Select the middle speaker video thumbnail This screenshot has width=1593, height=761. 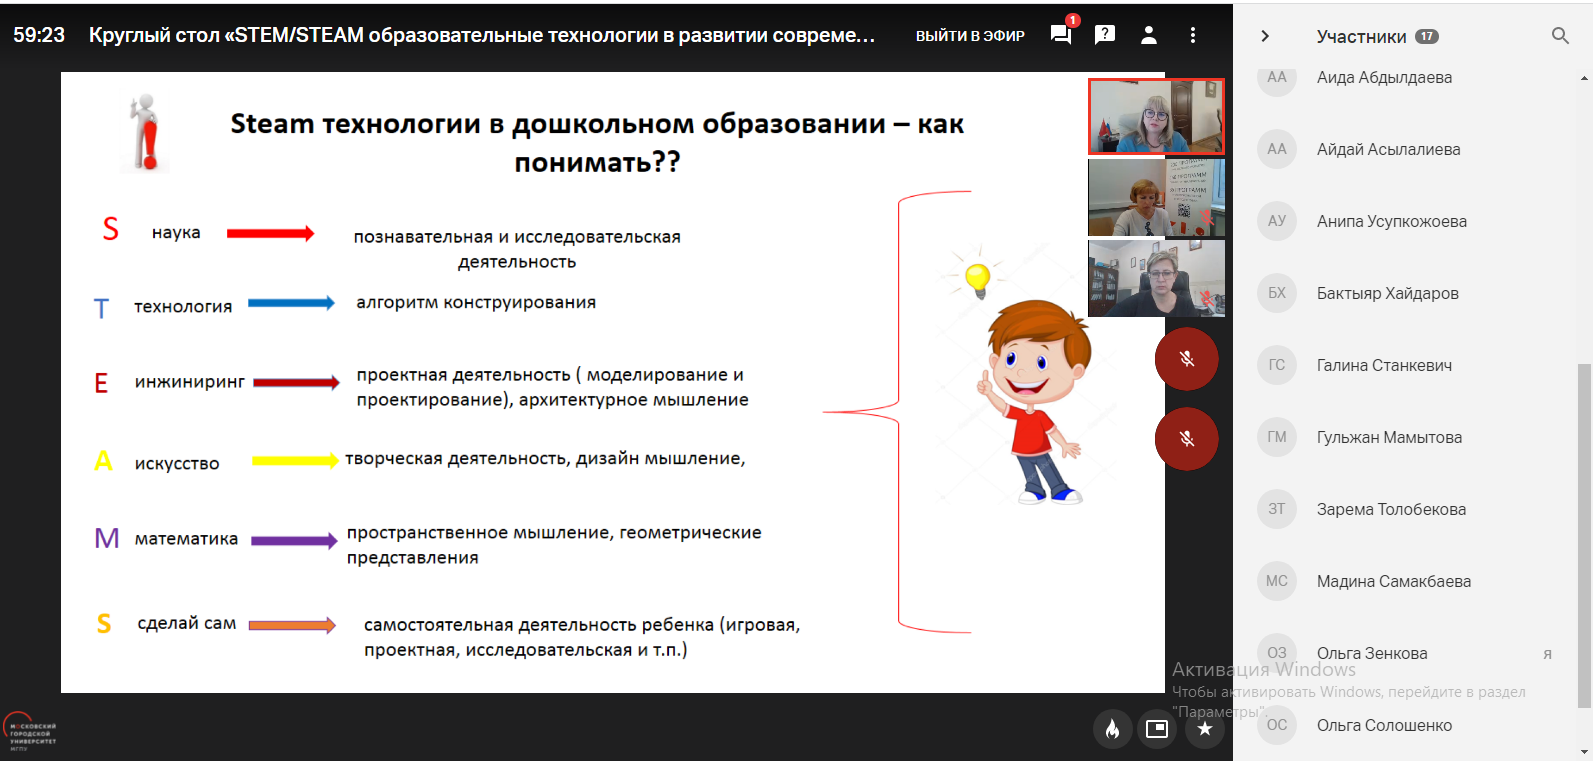click(1156, 197)
